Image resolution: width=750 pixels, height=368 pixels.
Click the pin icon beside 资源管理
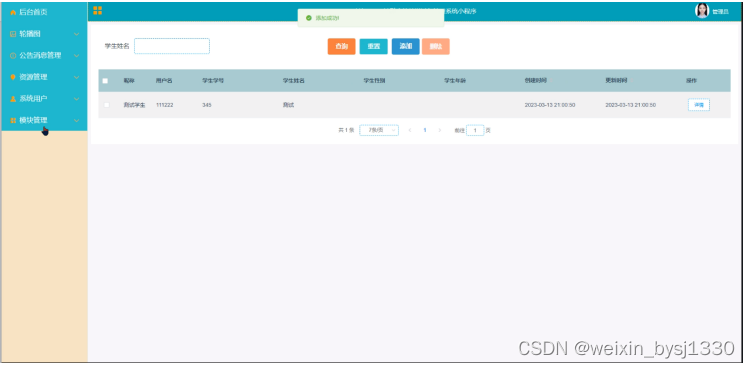(x=13, y=77)
